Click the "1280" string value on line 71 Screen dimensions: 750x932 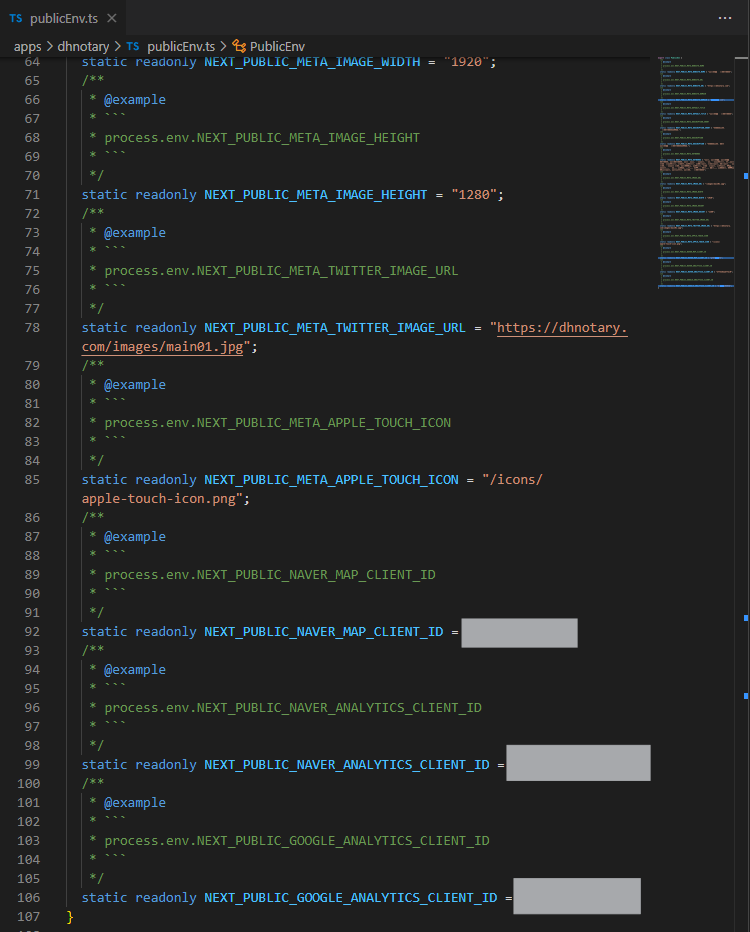472,195
